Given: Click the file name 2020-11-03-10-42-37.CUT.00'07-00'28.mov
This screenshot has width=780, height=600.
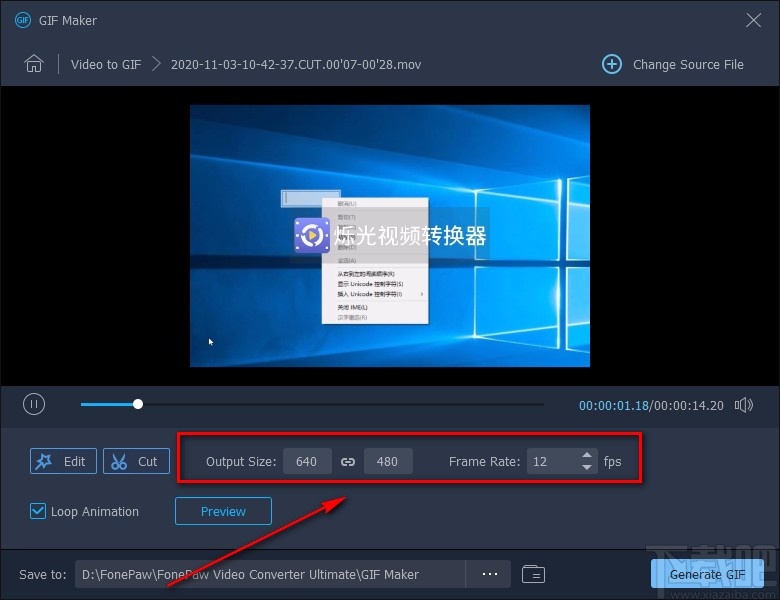Looking at the screenshot, I should 296,65.
